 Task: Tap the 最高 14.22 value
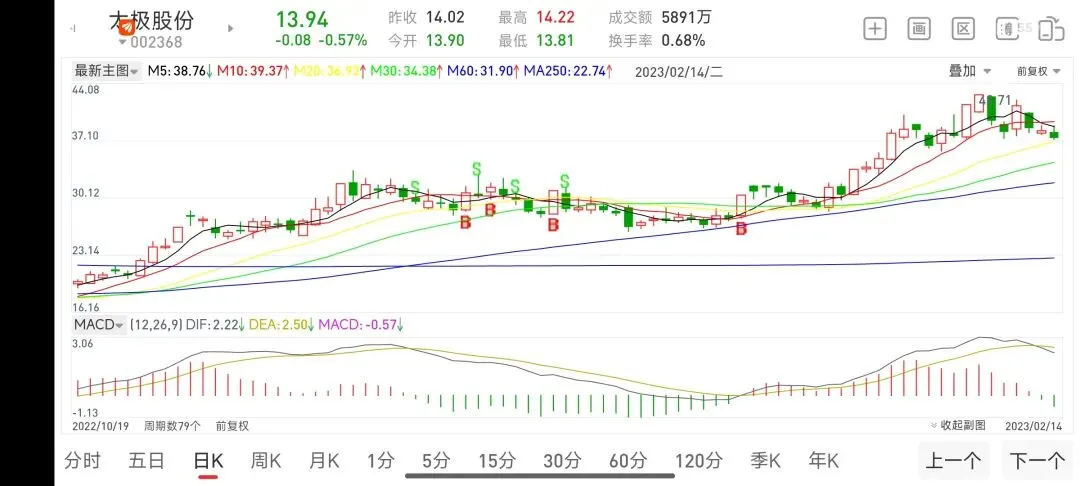(x=555, y=17)
